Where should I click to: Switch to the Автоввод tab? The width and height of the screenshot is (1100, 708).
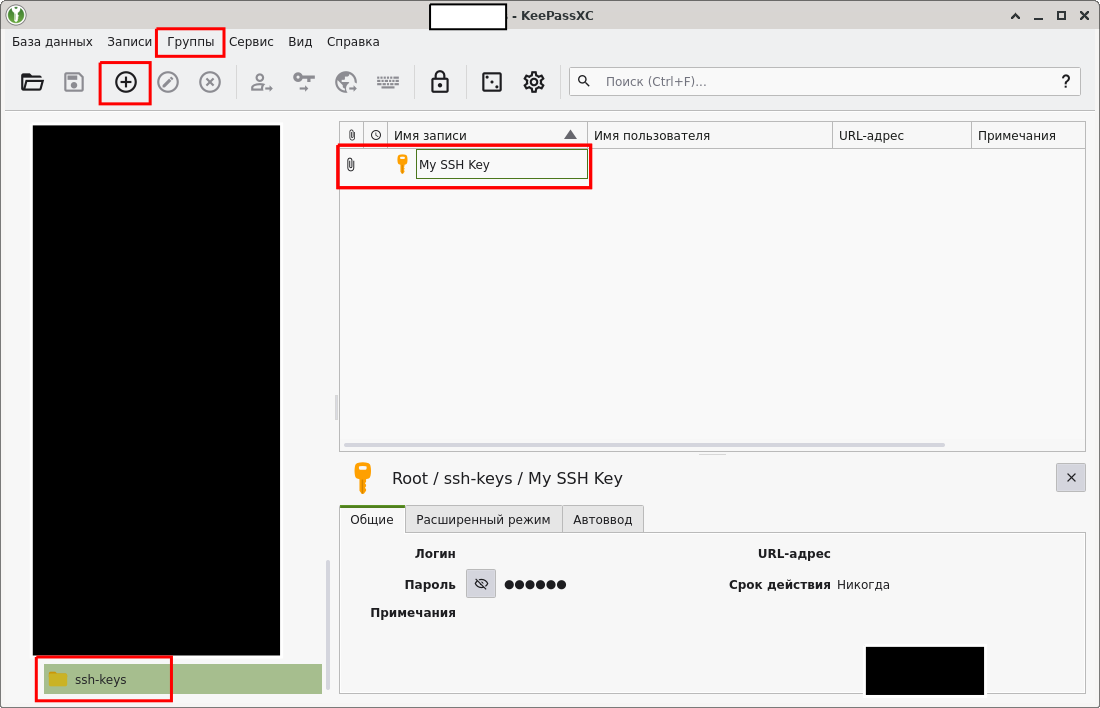click(602, 519)
